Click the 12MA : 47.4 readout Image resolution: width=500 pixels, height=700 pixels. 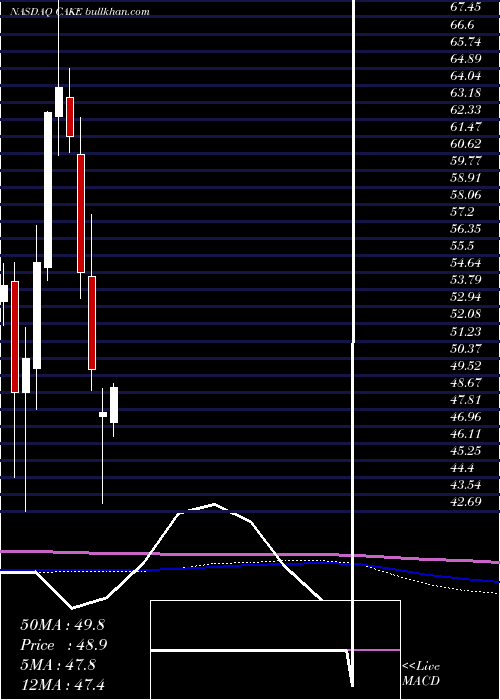tap(62, 684)
